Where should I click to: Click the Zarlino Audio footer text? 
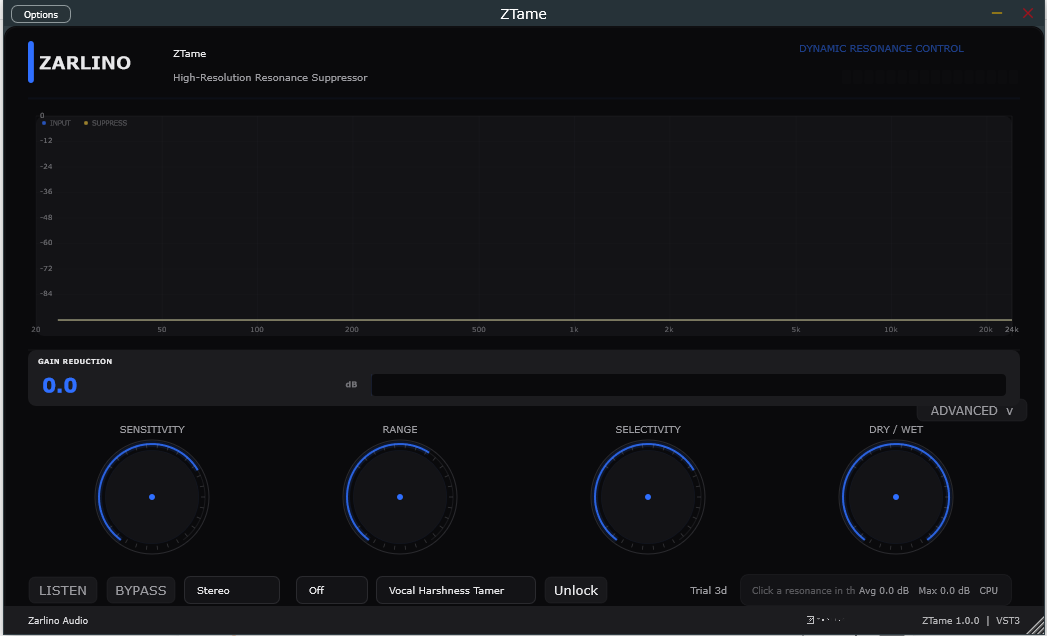click(58, 621)
